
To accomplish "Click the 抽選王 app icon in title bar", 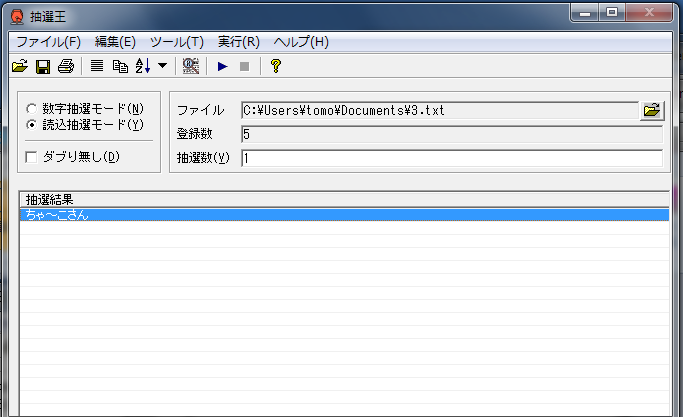I will pos(17,17).
